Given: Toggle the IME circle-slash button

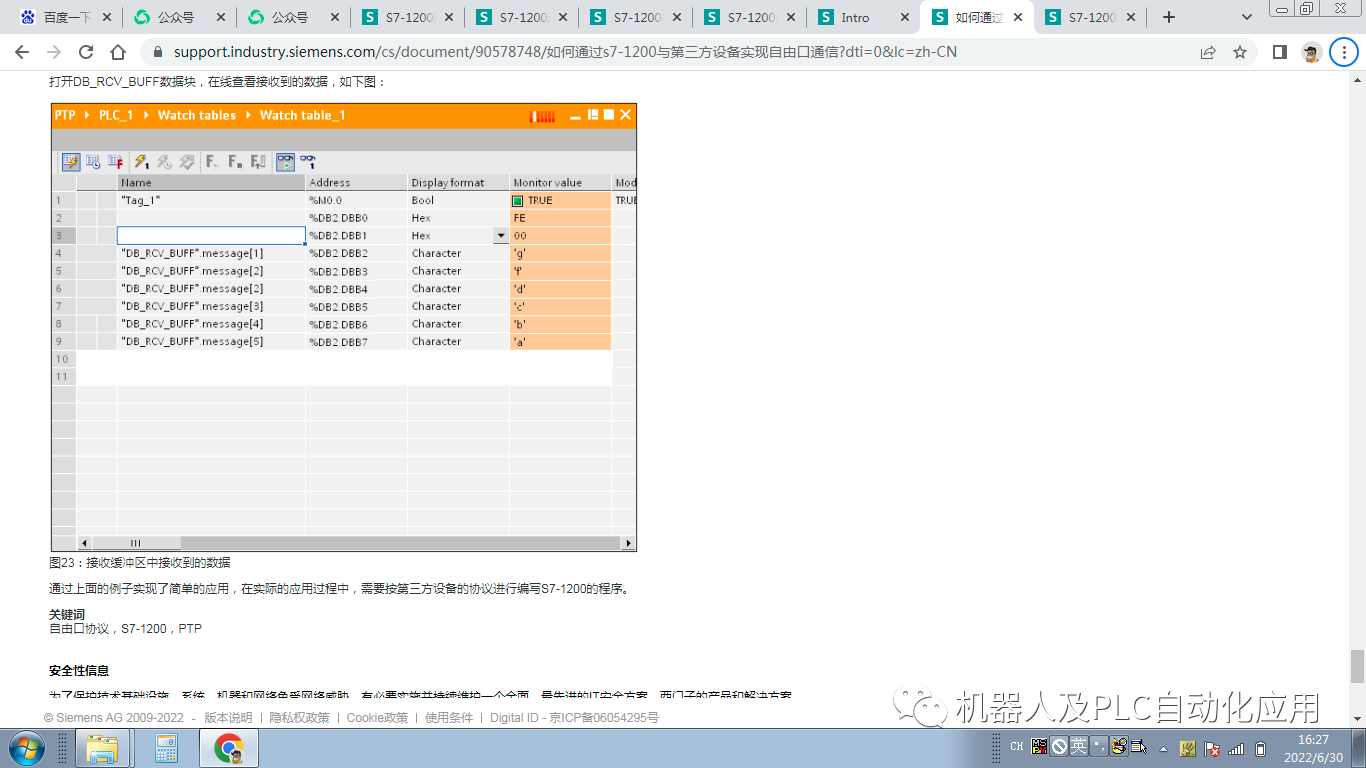Looking at the screenshot, I should coord(1059,746).
